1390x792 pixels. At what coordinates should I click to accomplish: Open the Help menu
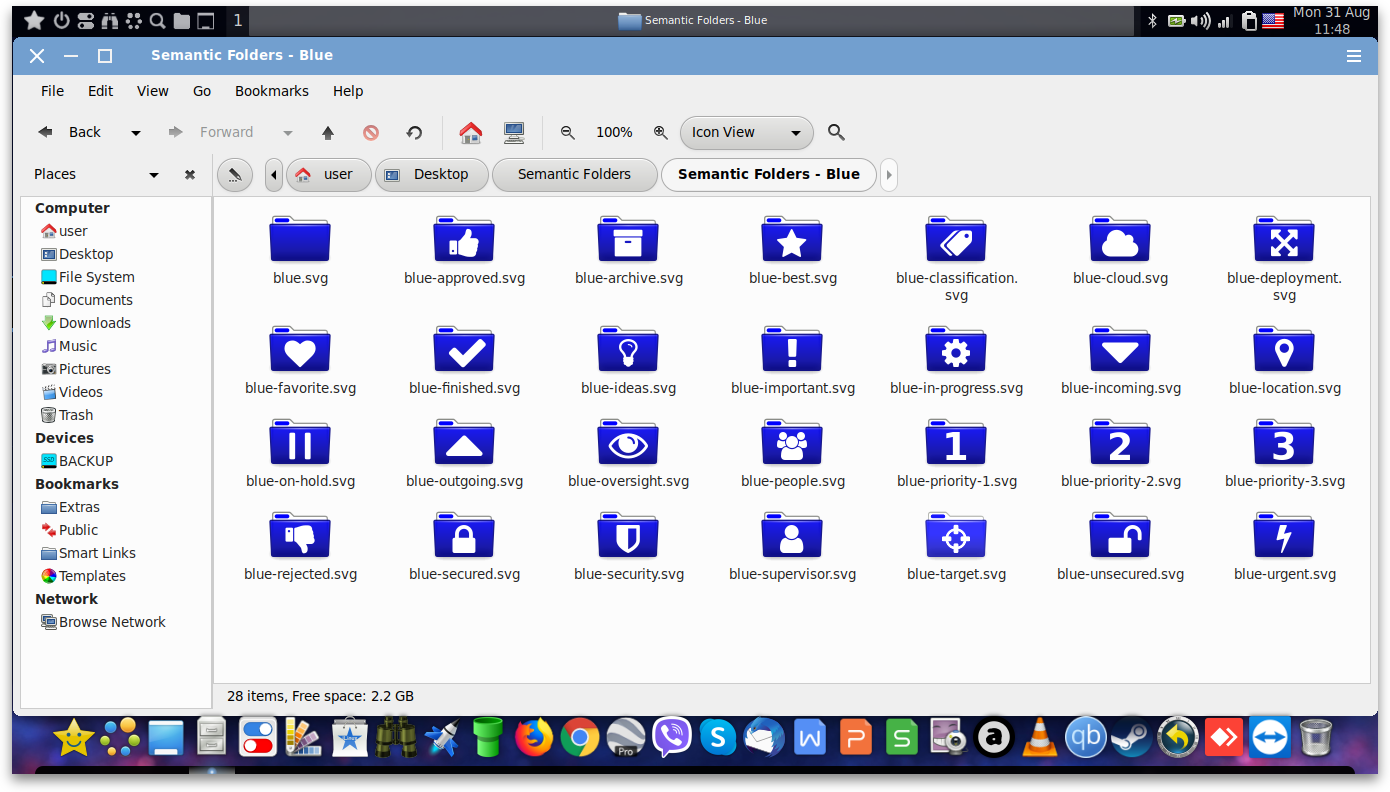tap(348, 91)
